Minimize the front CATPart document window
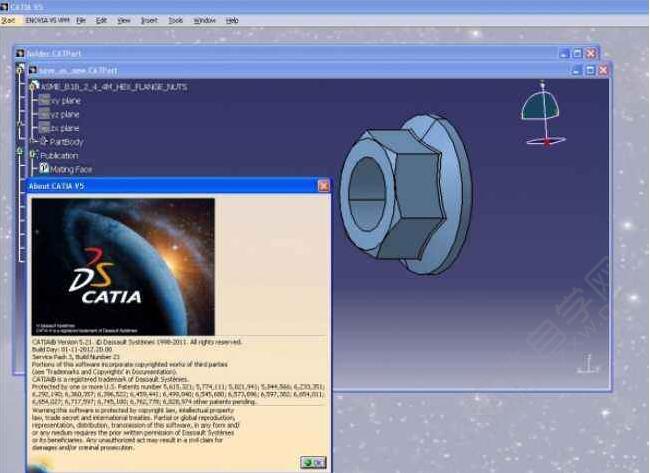Viewport: 650px width, 473px height. click(x=576, y=70)
